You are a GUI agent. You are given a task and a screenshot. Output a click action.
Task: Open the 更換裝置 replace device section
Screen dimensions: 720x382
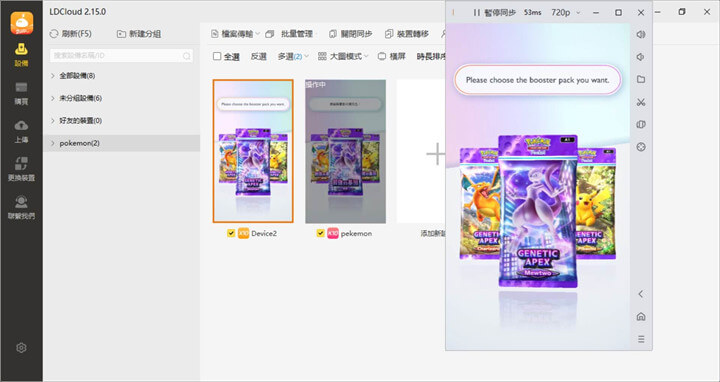[x=21, y=169]
